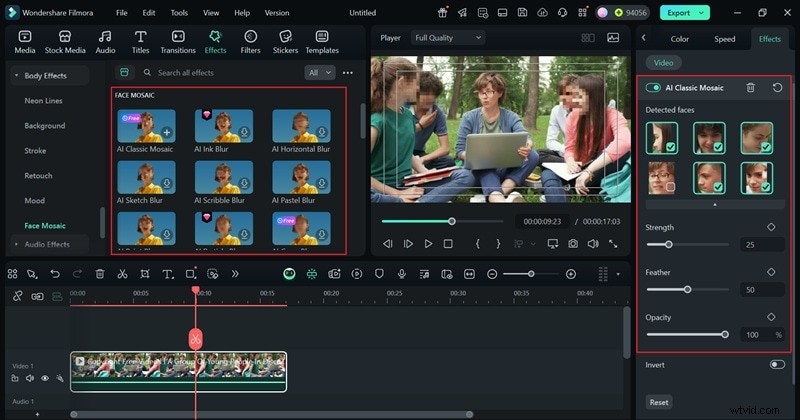Click the shield marker icon in timeline toolbar
This screenshot has height=420, width=800.
(x=379, y=274)
